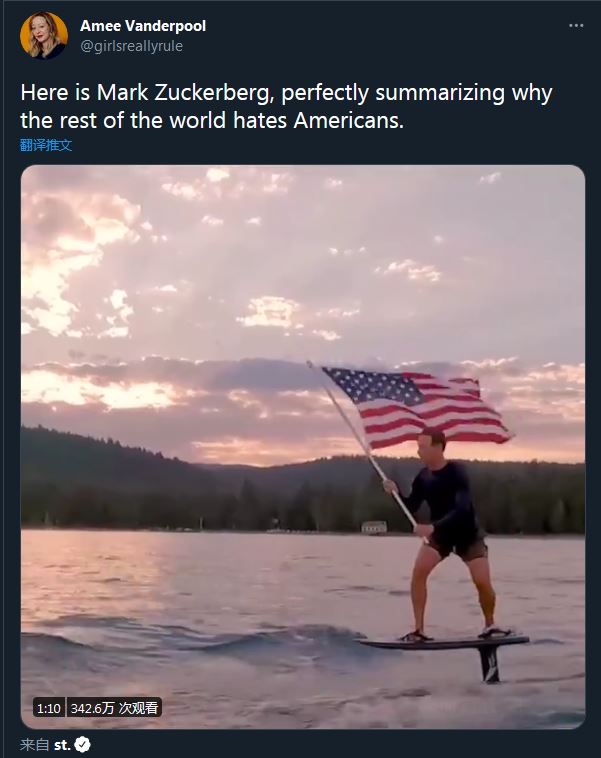The height and width of the screenshot is (758, 601).
Task: Play the embedded hydrofoil video
Action: [x=303, y=447]
